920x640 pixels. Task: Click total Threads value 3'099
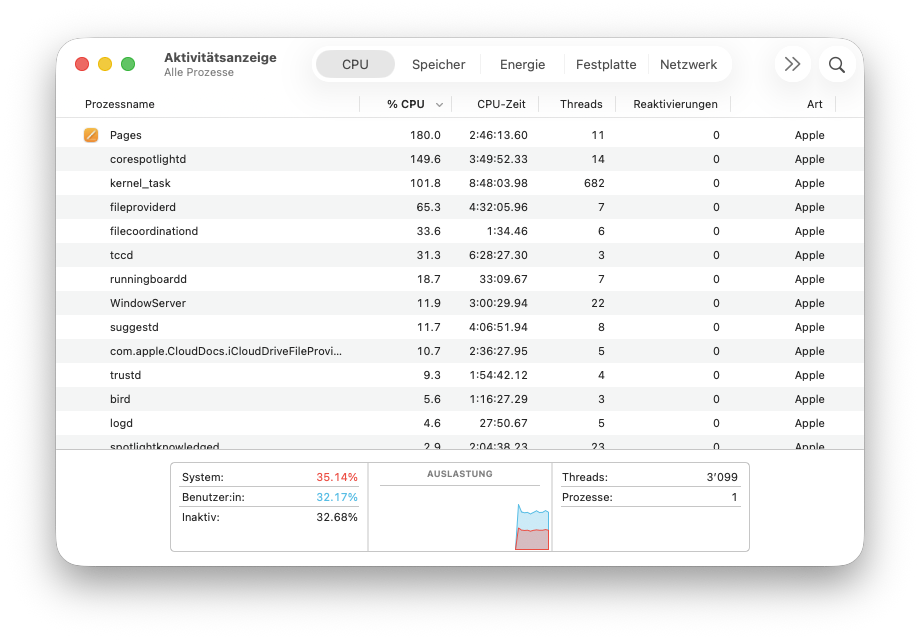(x=722, y=478)
